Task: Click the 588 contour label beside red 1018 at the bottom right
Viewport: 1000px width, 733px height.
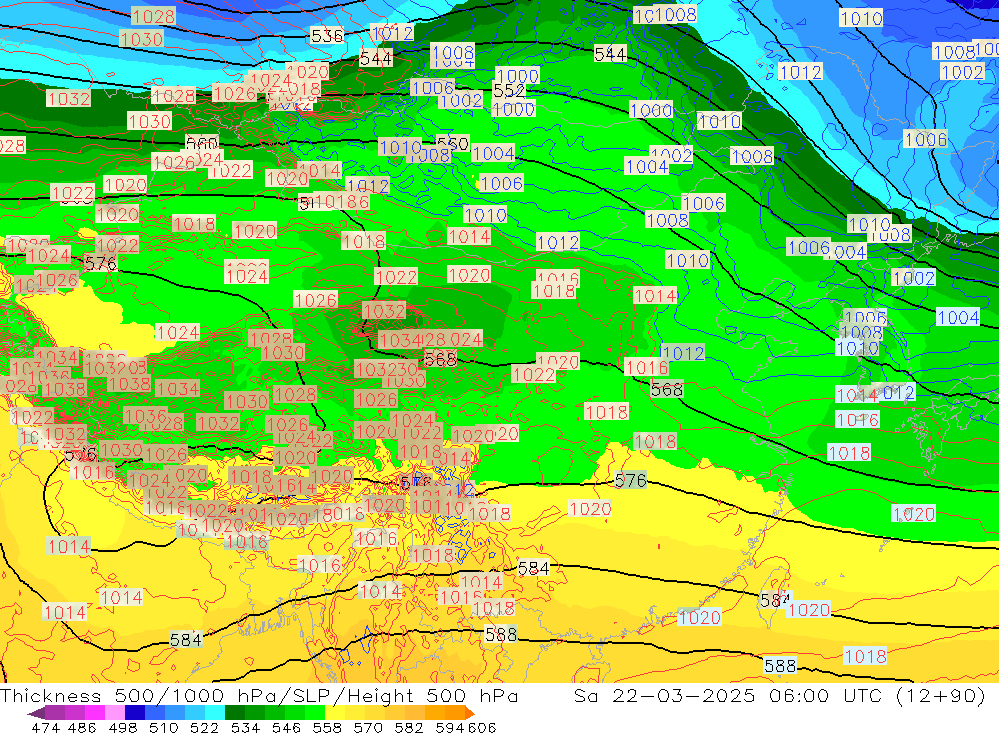Action: pos(780,666)
